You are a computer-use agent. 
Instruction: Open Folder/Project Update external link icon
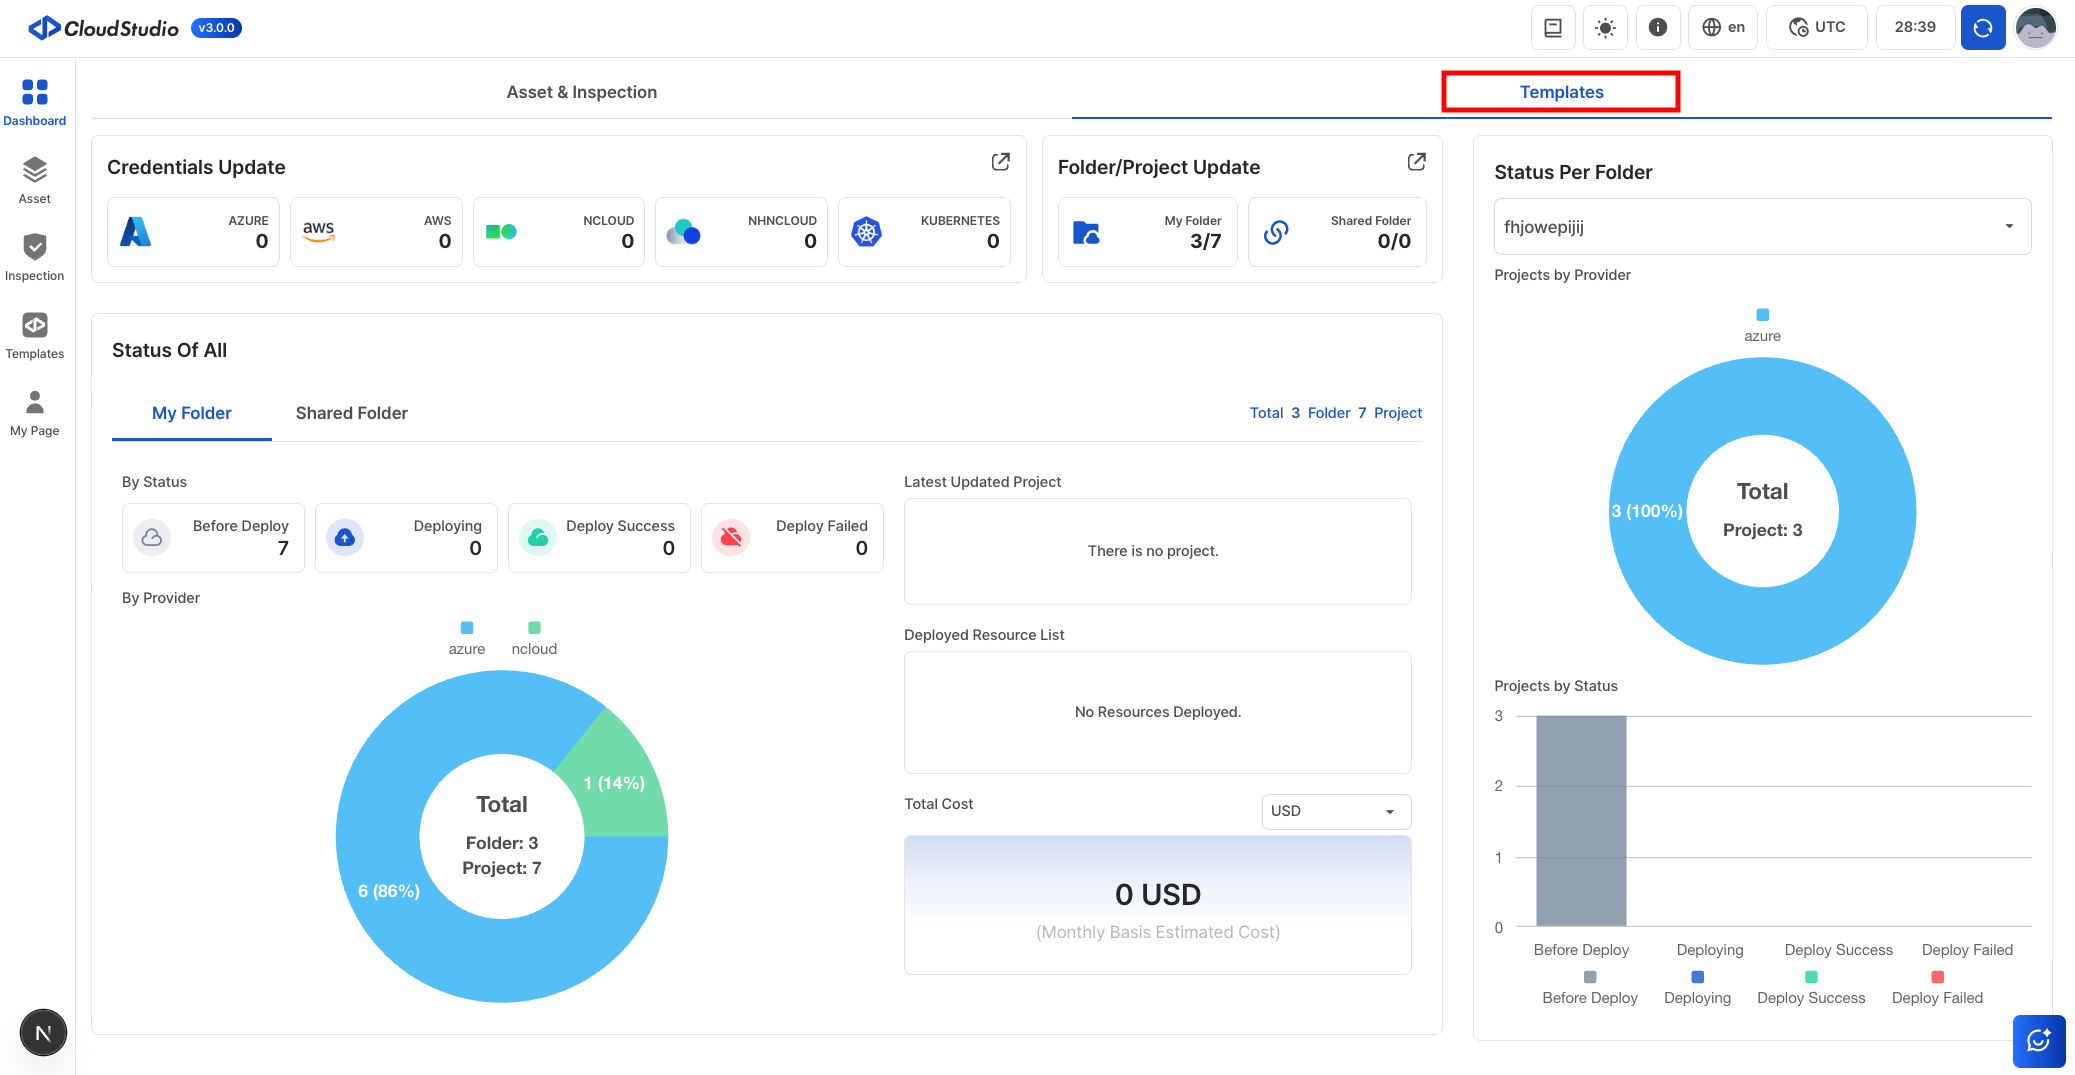coord(1416,162)
